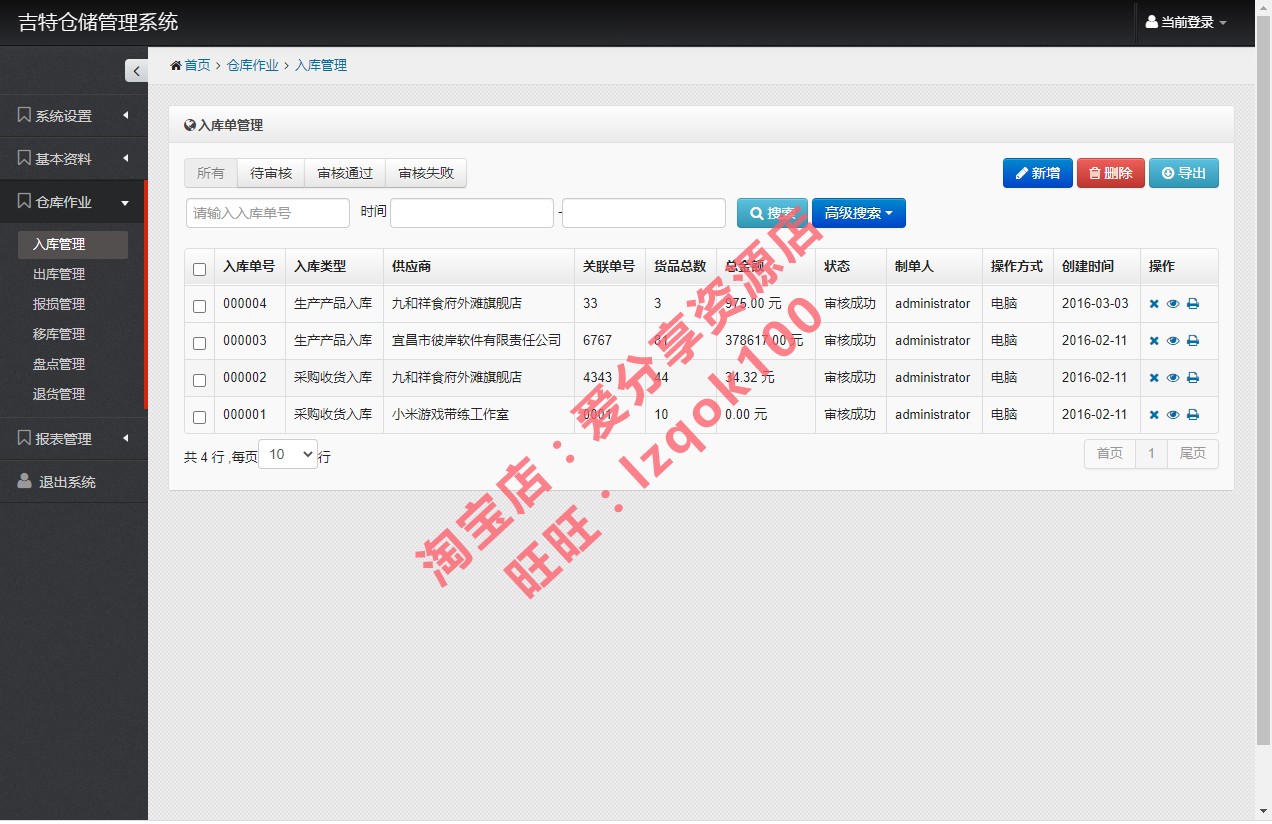1272x824 pixels.
Task: Toggle the select-all checkbox in table header
Action: coord(199,269)
